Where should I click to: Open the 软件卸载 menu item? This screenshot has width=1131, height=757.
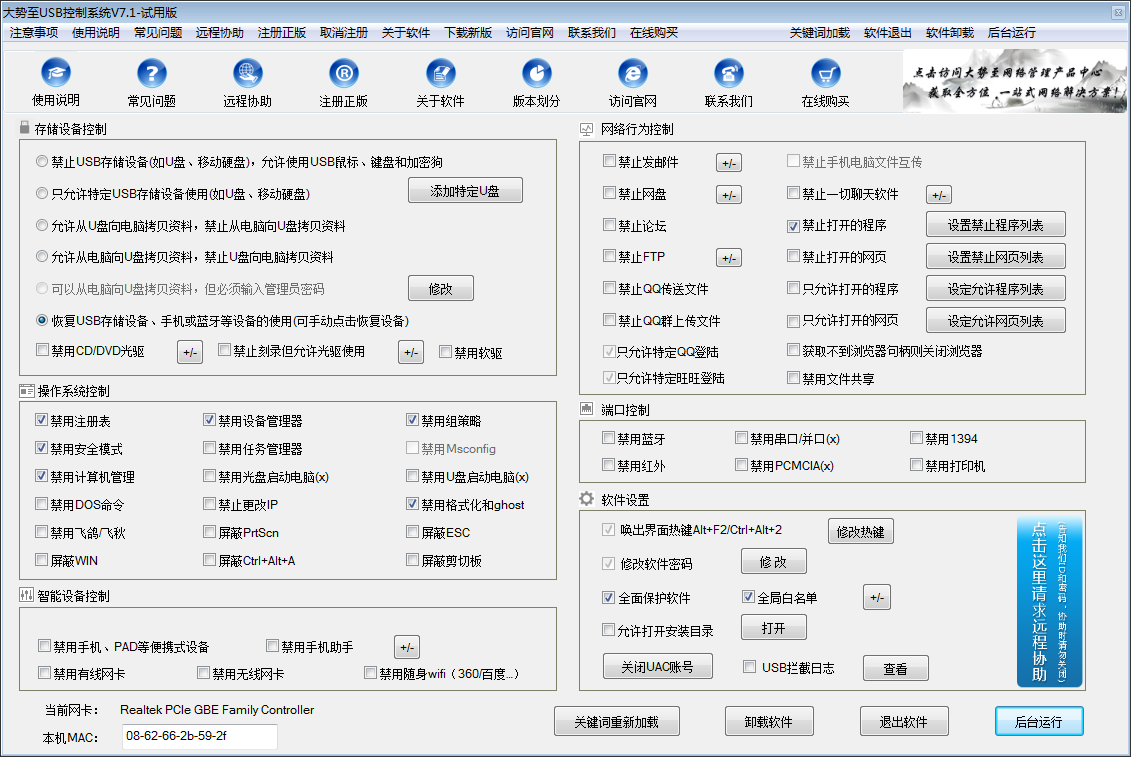pos(949,32)
